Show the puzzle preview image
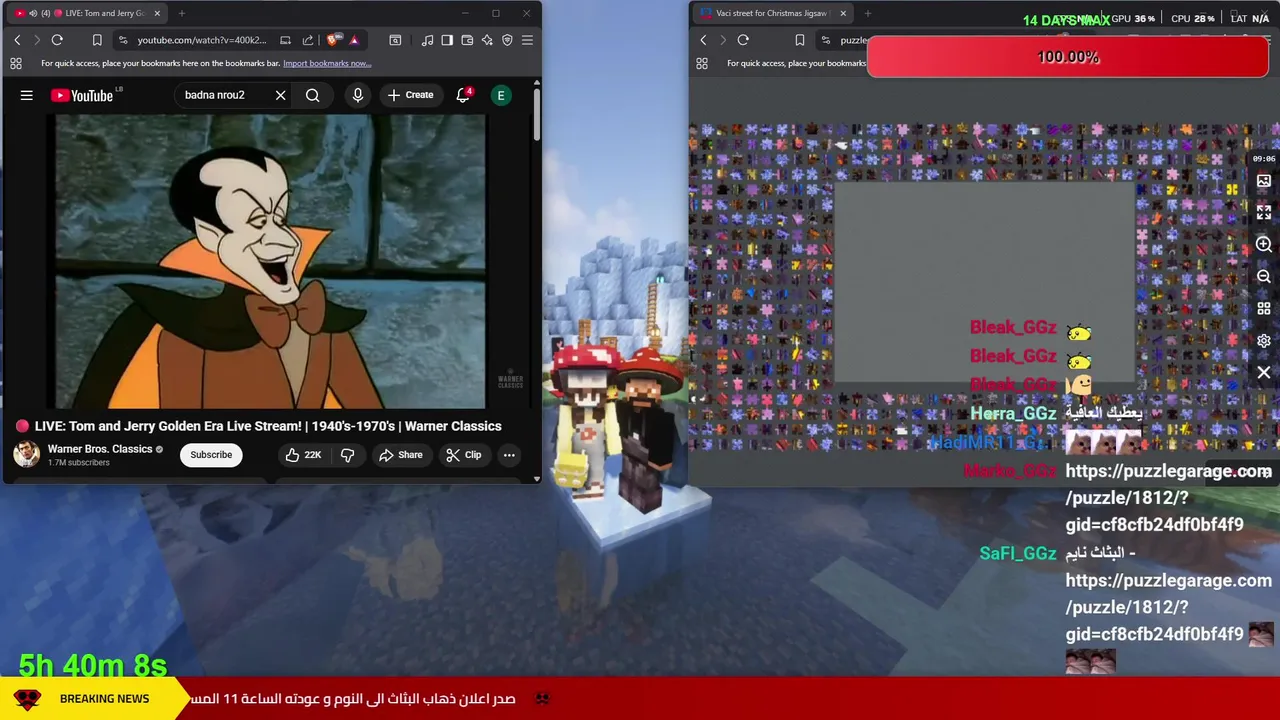 [x=1264, y=181]
